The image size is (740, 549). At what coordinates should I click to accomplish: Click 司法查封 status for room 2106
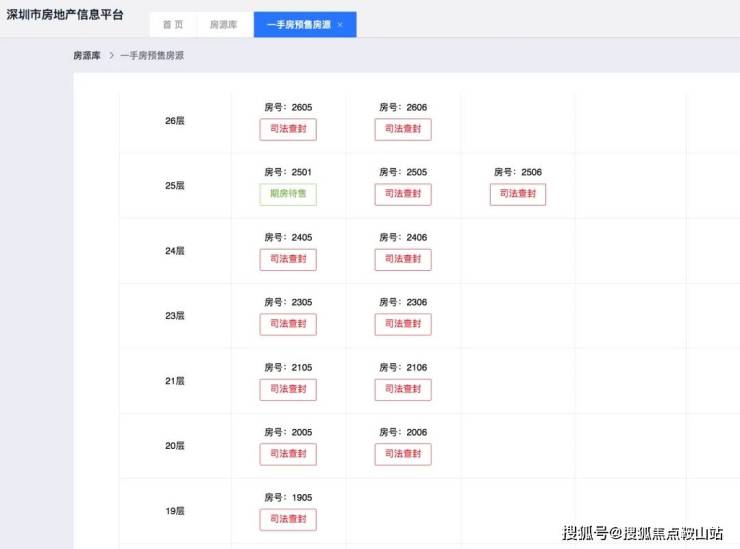point(403,389)
